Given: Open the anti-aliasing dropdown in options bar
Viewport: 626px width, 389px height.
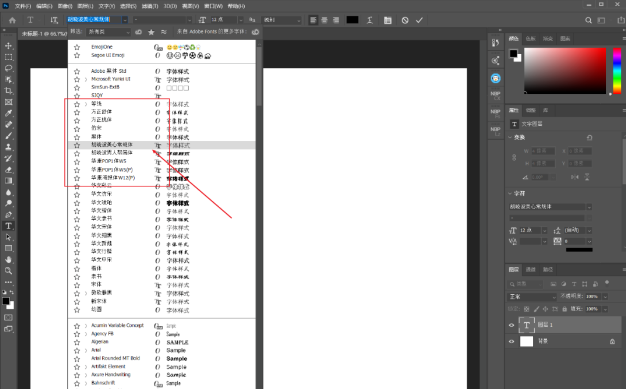Looking at the screenshot, I should point(281,20).
